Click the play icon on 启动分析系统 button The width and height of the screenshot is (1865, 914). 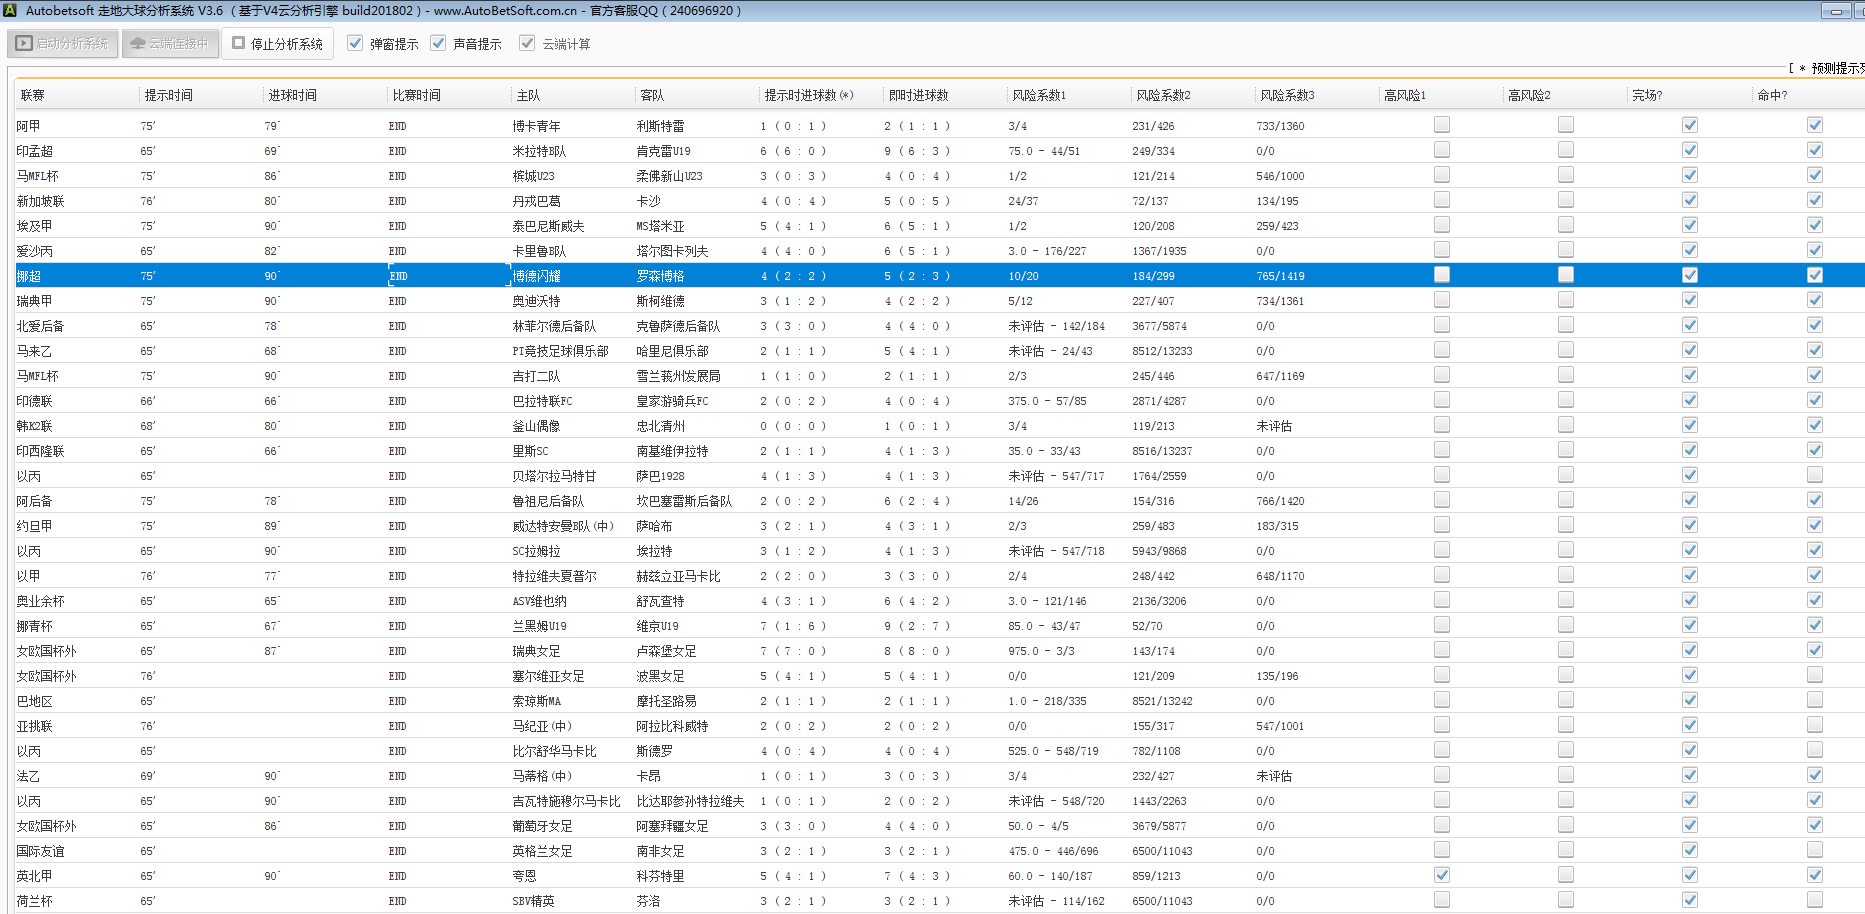click(24, 44)
